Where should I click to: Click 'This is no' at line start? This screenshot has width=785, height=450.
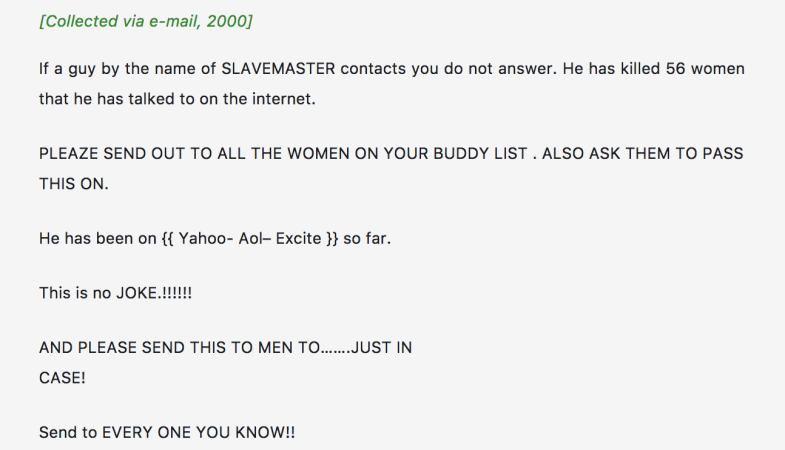[x=75, y=293]
